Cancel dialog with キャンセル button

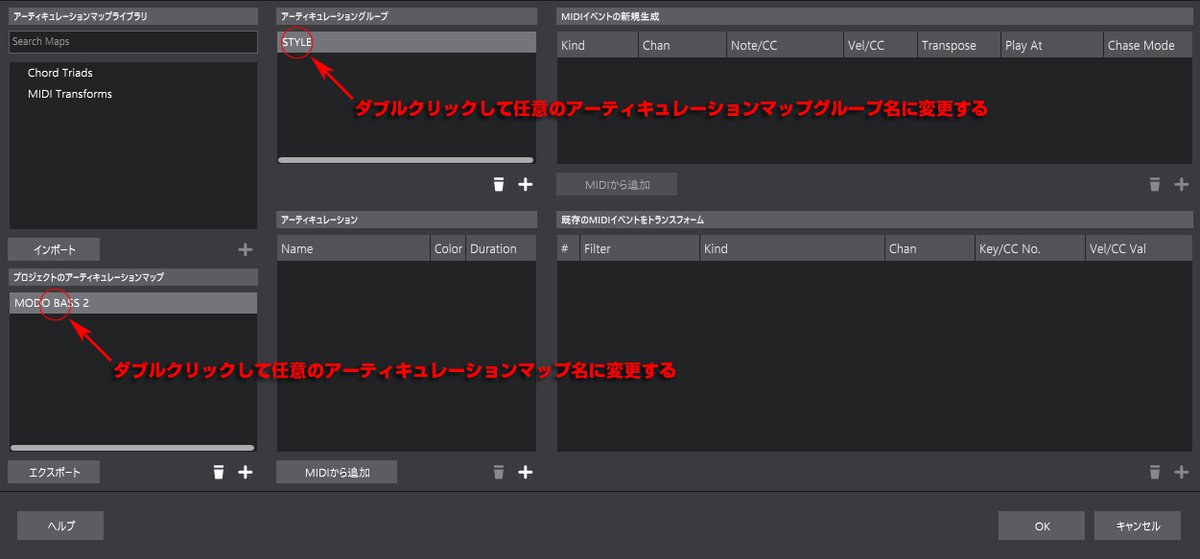pos(1138,526)
